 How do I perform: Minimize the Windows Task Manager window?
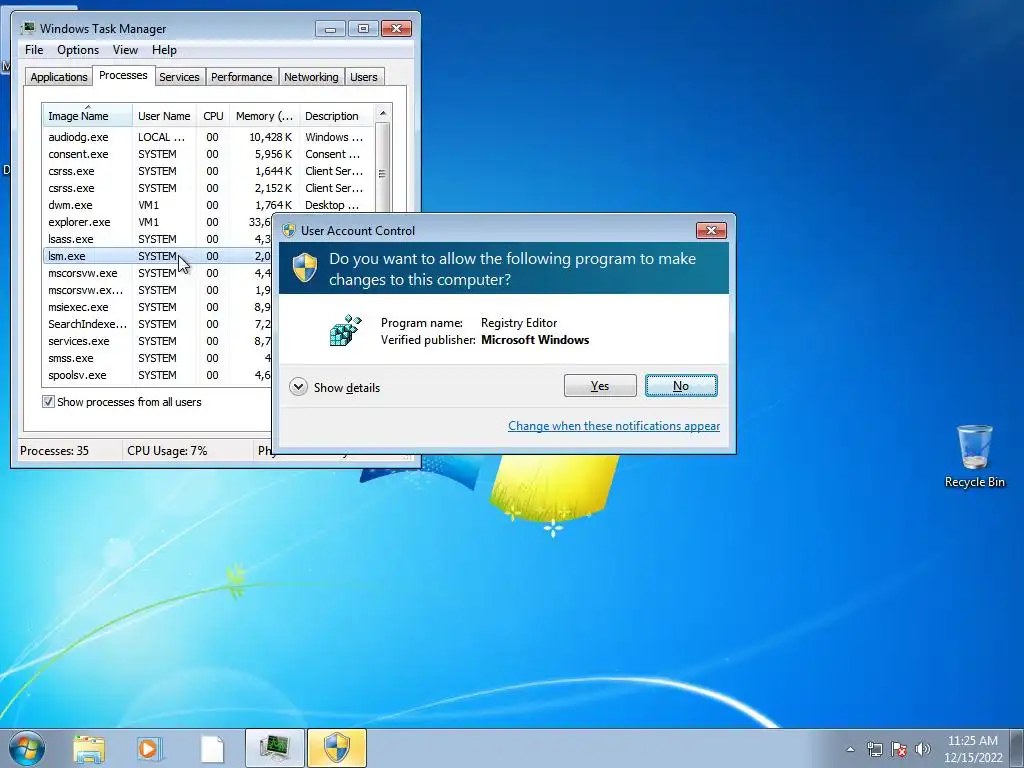(x=330, y=29)
